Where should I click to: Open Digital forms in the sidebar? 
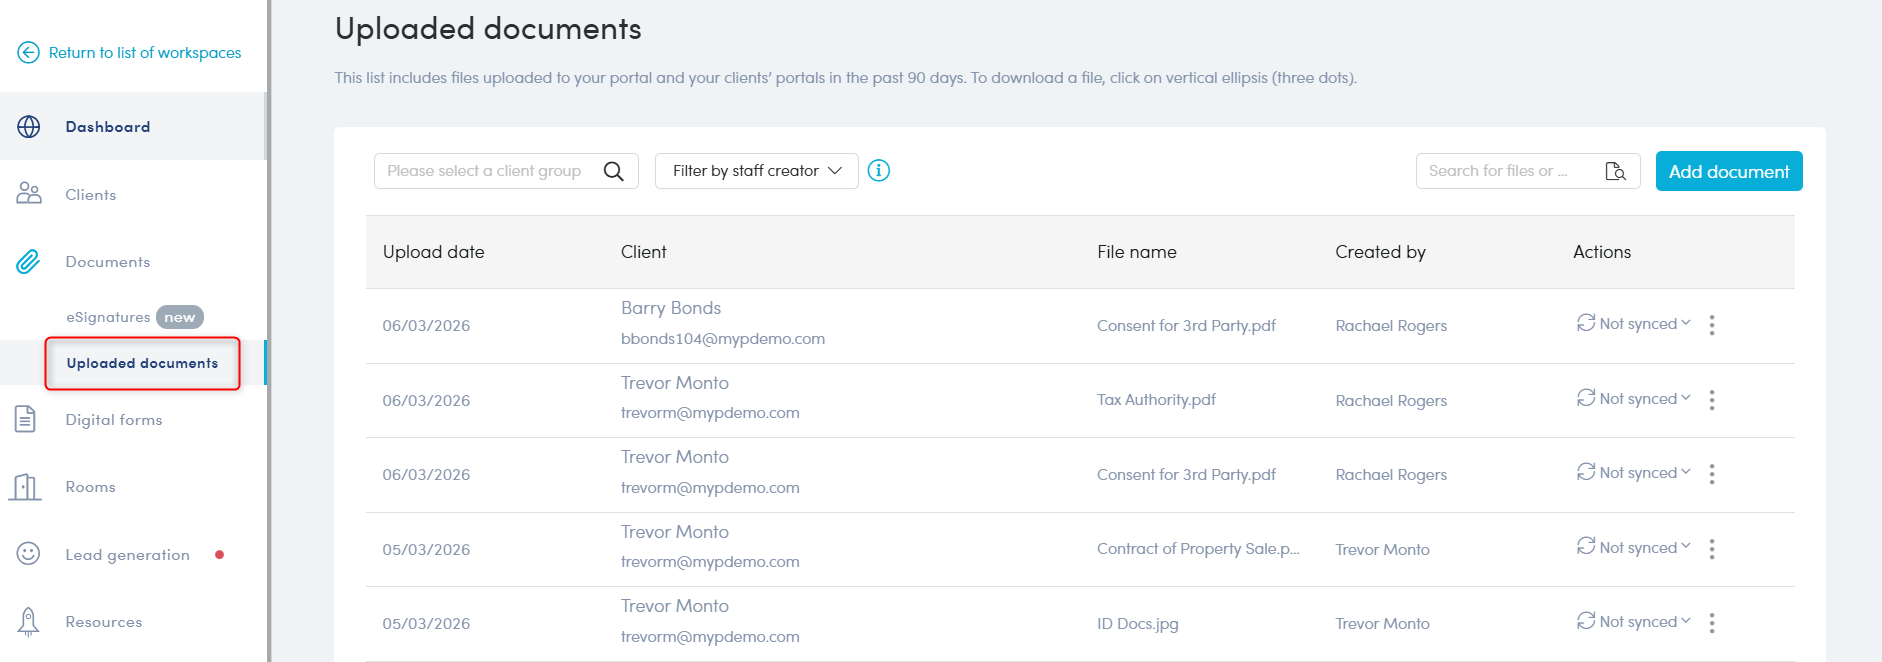pyautogui.click(x=114, y=420)
